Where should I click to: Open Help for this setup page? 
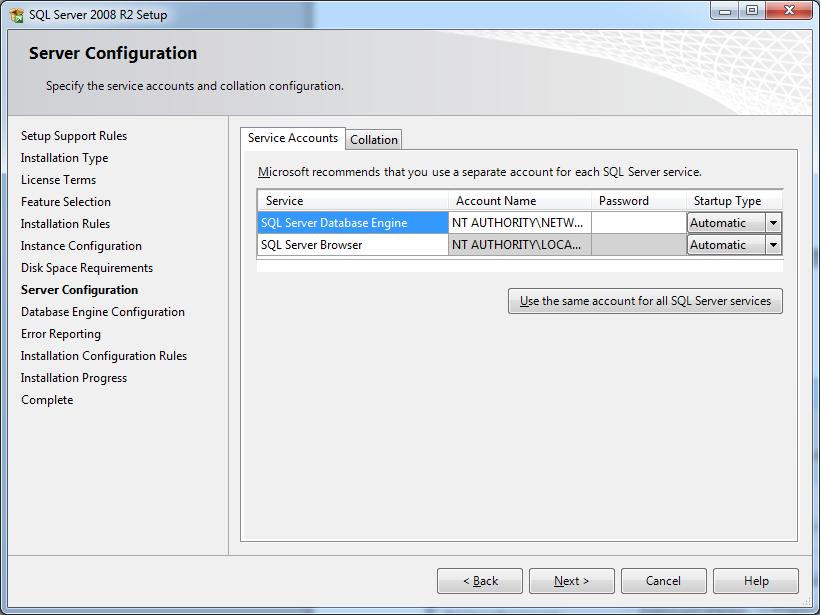[x=756, y=581]
